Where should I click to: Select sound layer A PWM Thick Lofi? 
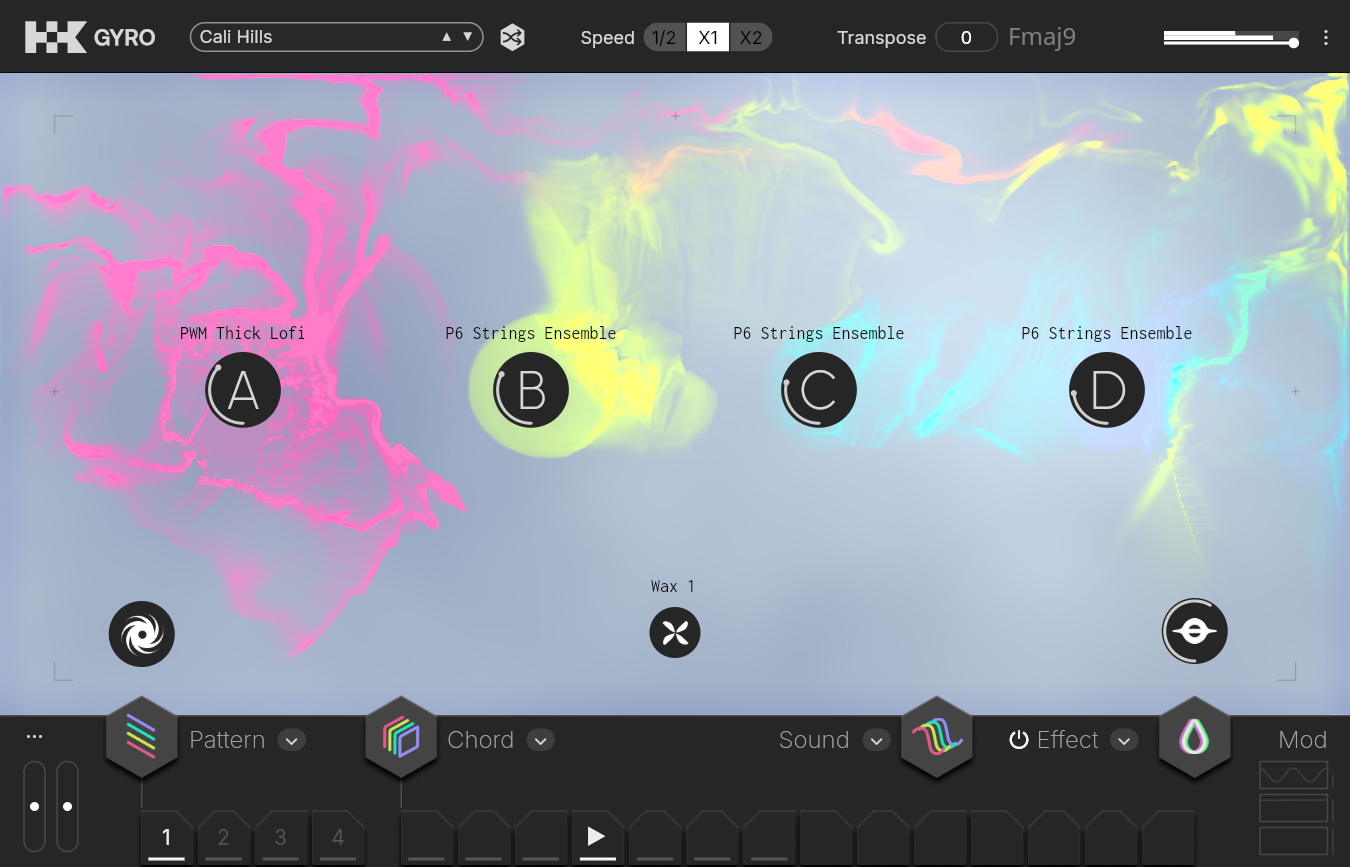[243, 391]
